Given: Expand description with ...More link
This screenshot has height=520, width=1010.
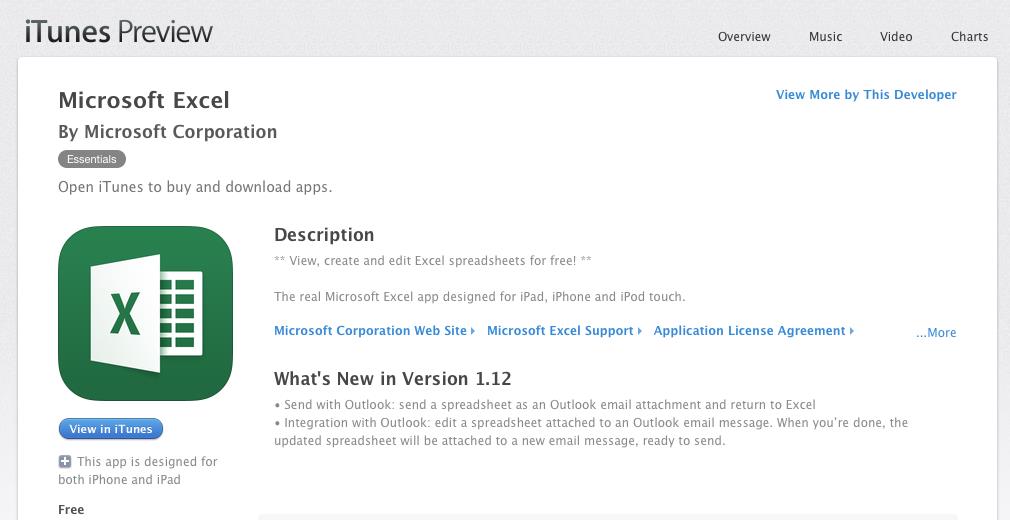Looking at the screenshot, I should pyautogui.click(x=936, y=332).
